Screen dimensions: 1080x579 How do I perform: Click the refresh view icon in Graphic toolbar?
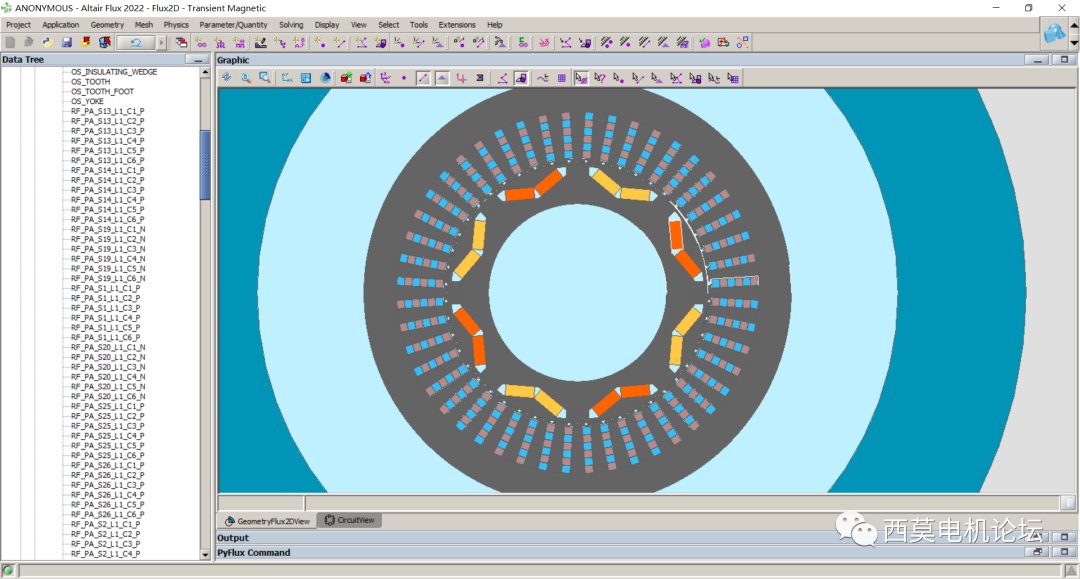click(226, 77)
